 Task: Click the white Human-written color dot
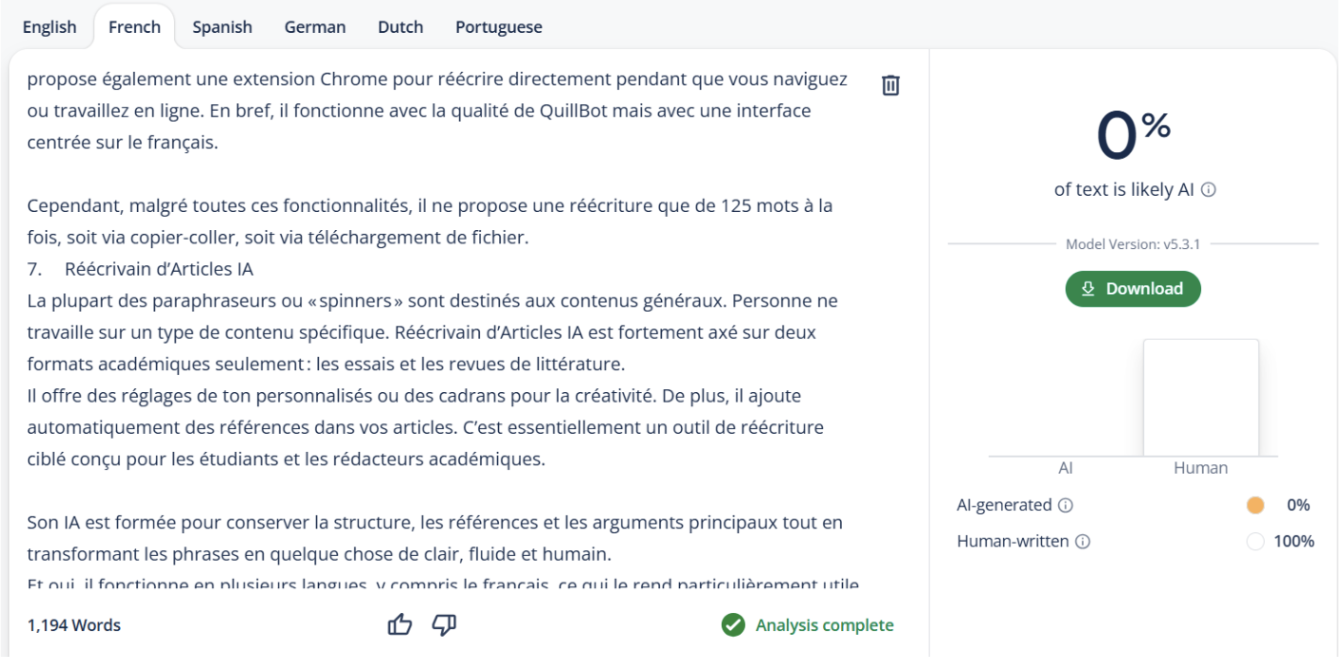pos(1256,541)
